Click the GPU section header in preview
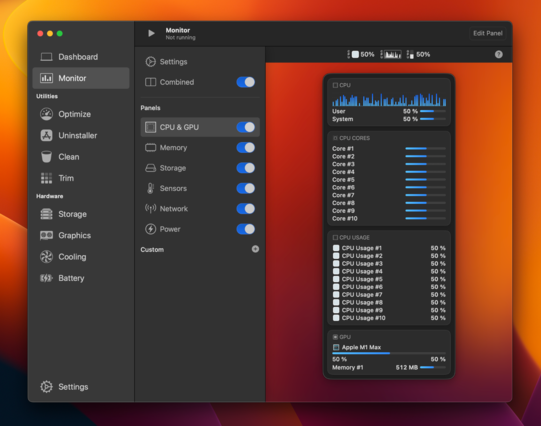The width and height of the screenshot is (541, 426). click(x=342, y=337)
